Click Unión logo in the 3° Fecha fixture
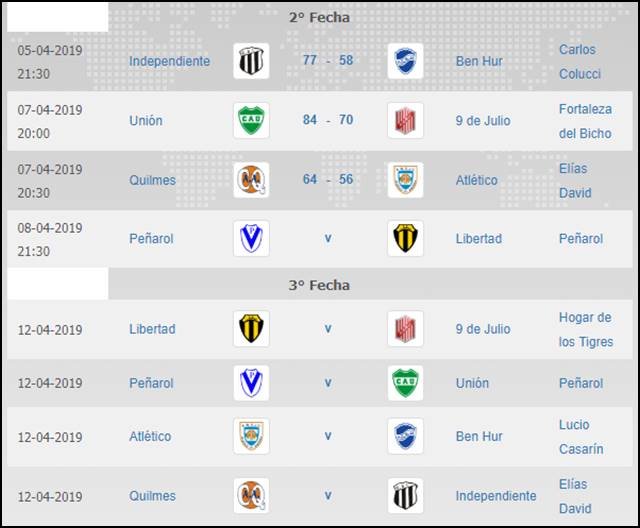The height and width of the screenshot is (528, 640). [x=405, y=383]
